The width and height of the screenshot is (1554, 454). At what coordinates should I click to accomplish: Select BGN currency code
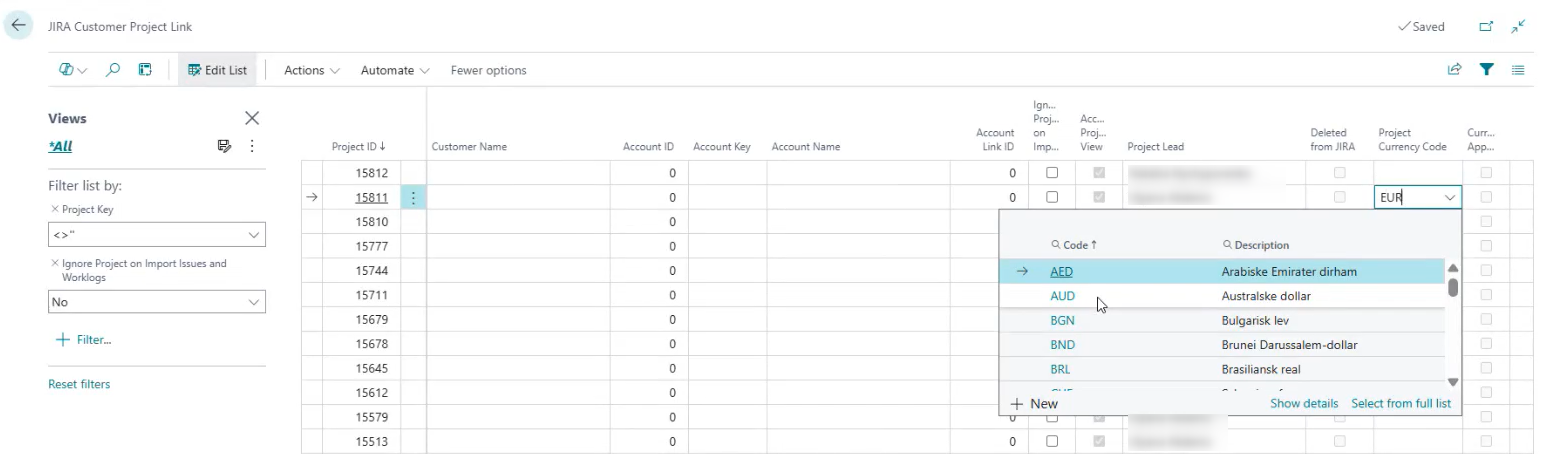(x=1062, y=321)
